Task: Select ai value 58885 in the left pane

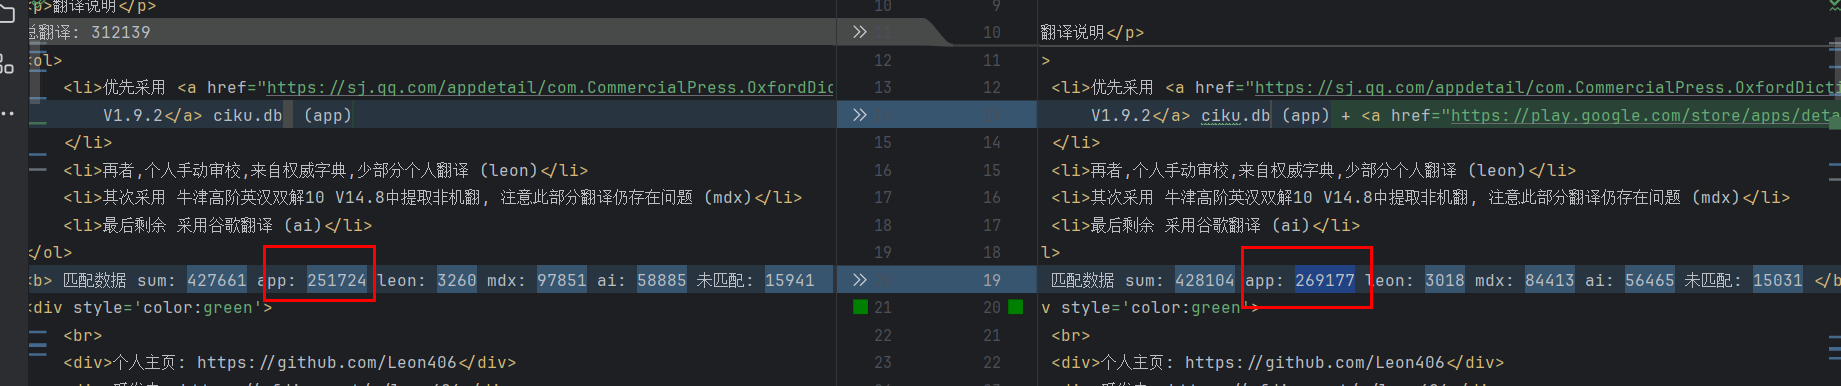Action: 661,281
